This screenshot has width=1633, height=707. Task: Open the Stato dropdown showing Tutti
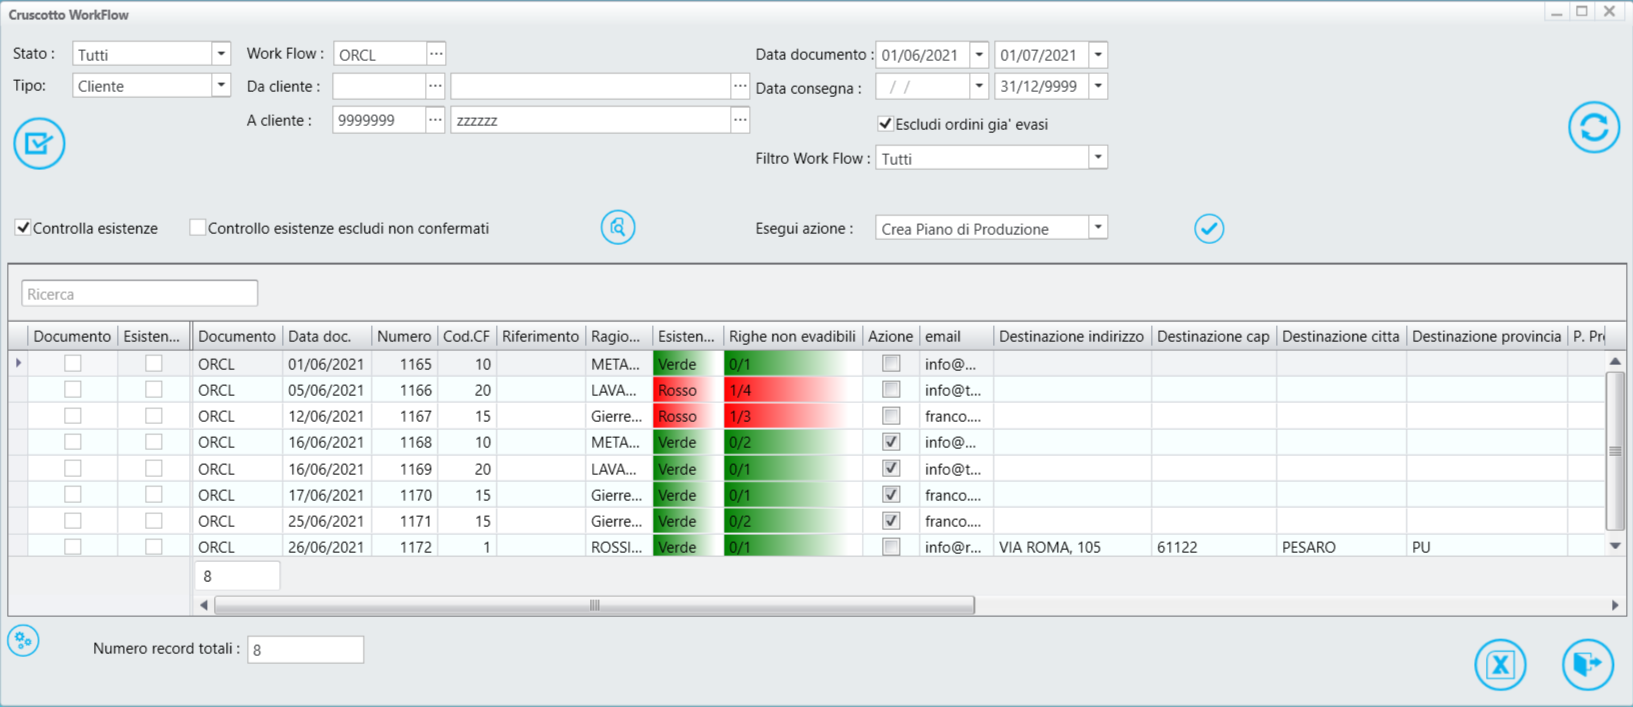tap(220, 54)
